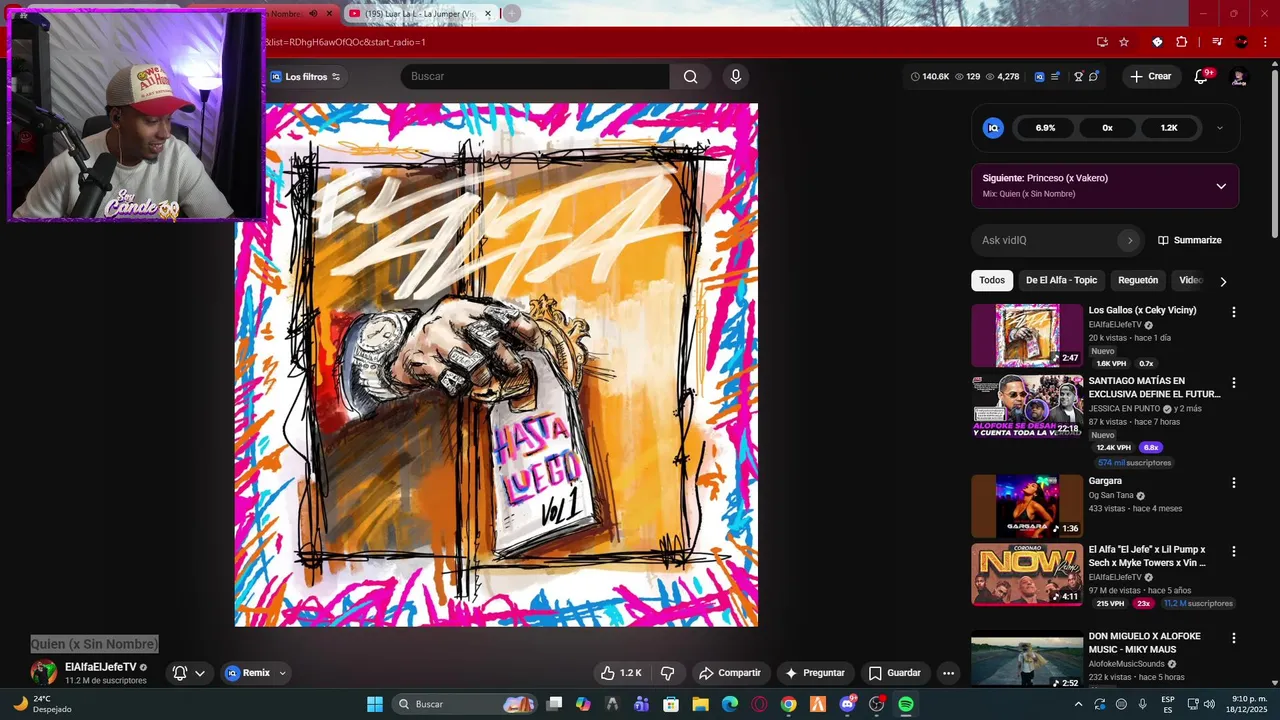The image size is (1280, 720).
Task: Open YouTube notifications bell
Action: 1202,77
